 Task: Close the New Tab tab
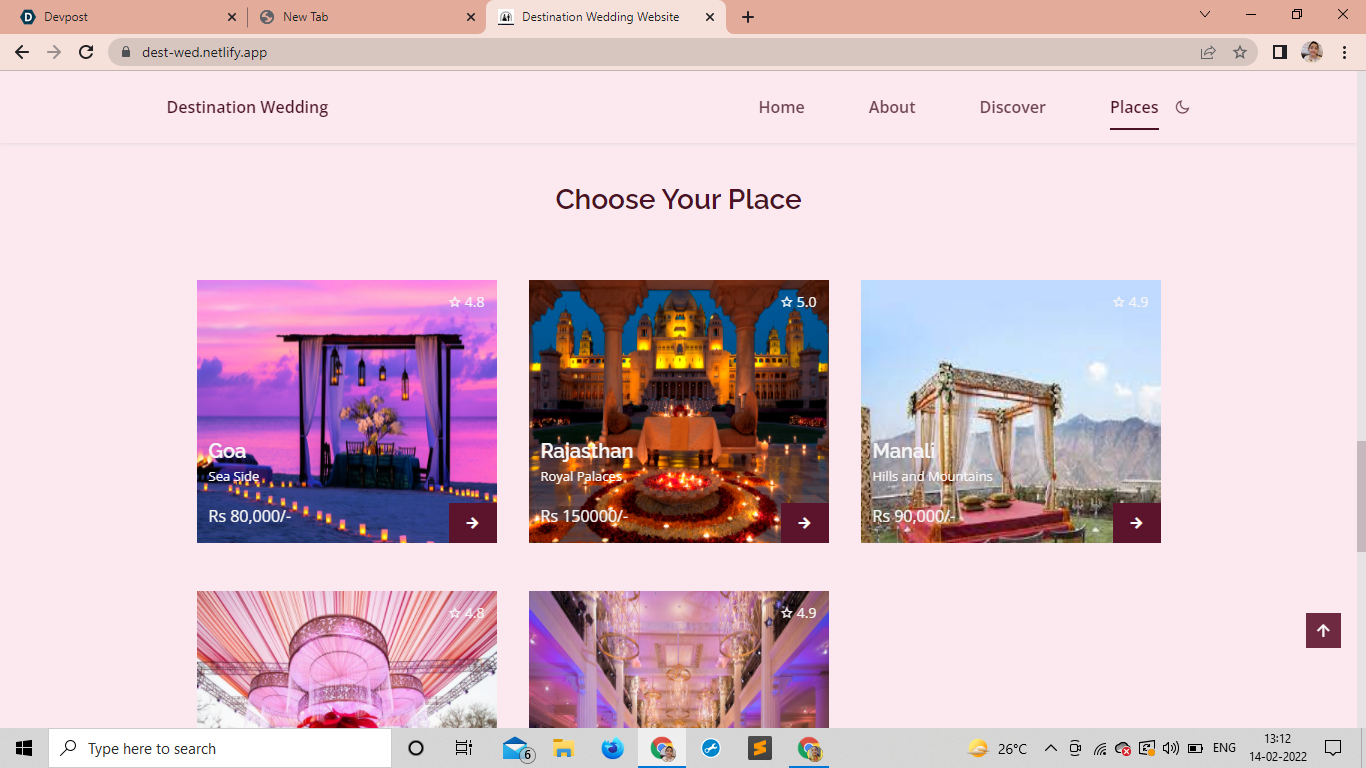(x=471, y=17)
